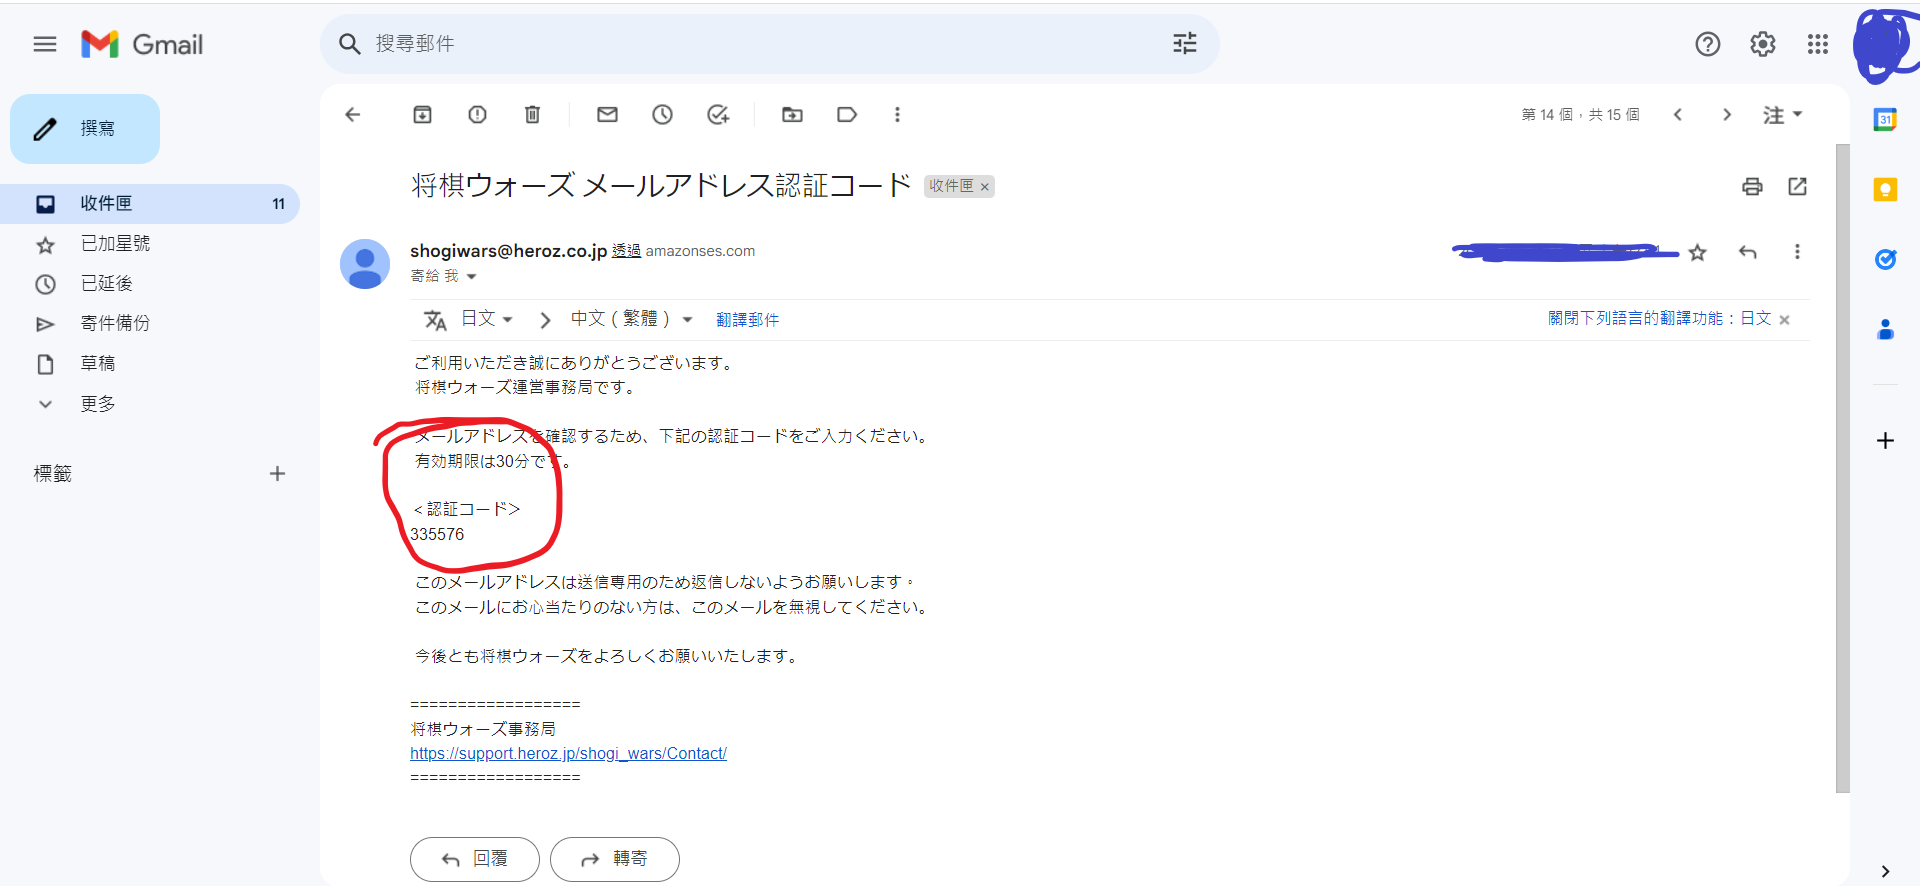Open the Support help icon
Screen dimensions: 1920x886
1708,44
